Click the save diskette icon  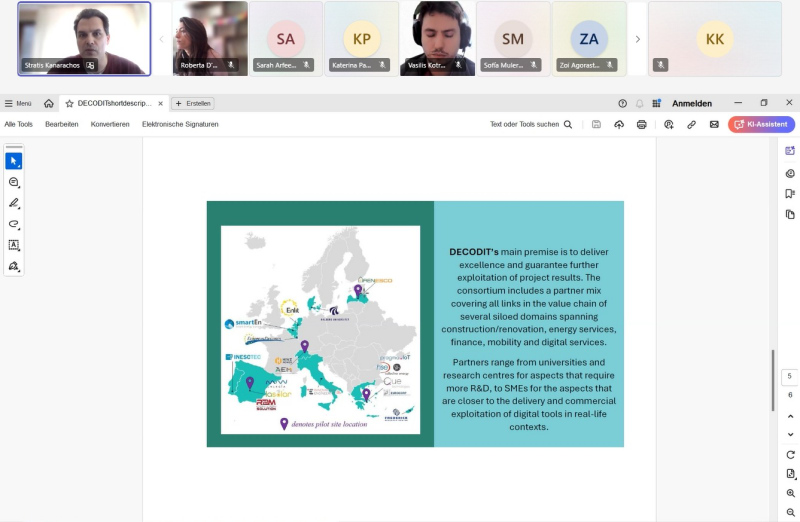[x=596, y=124]
